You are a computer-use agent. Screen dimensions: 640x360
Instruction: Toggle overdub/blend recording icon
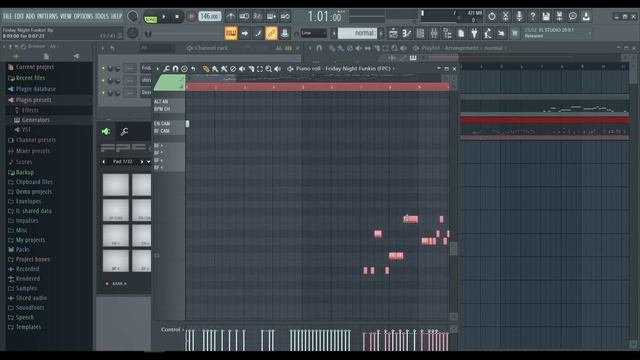pyautogui.click(x=271, y=16)
